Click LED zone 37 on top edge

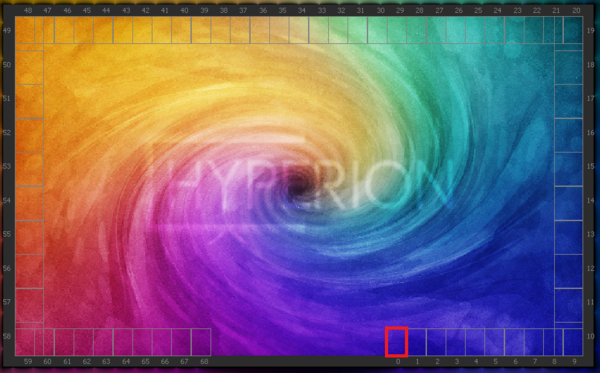pyautogui.click(x=240, y=30)
